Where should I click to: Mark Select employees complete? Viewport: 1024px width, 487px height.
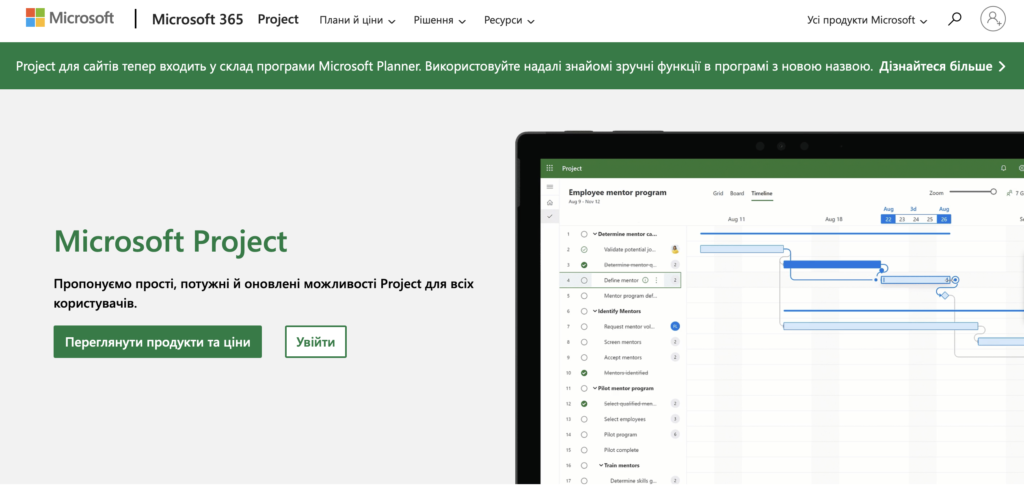tap(584, 419)
